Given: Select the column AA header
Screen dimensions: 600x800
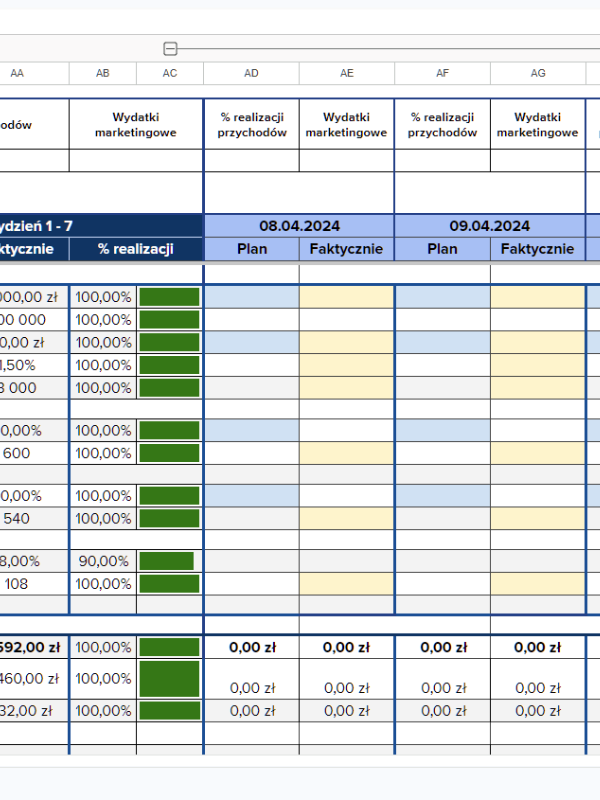Looking at the screenshot, I should click(x=17, y=73).
